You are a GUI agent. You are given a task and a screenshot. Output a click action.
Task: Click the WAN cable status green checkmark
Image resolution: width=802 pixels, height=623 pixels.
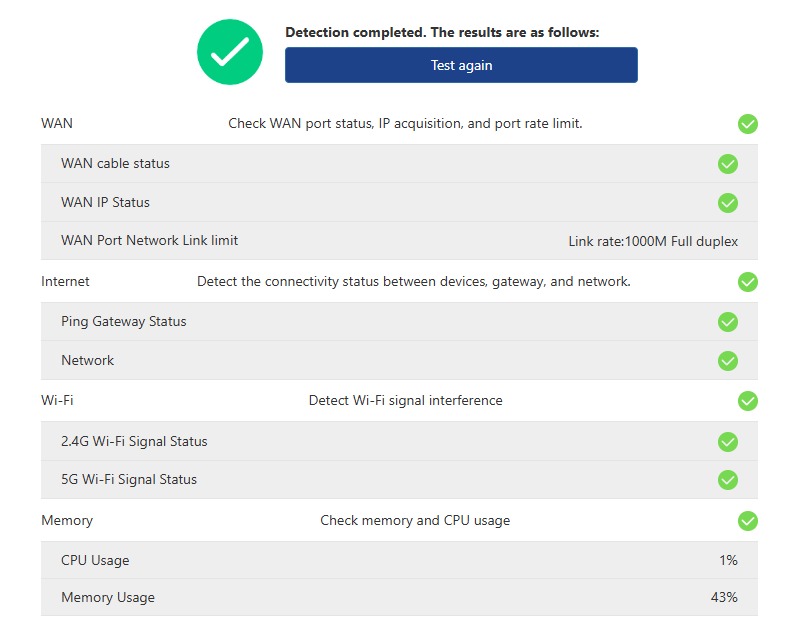point(728,164)
